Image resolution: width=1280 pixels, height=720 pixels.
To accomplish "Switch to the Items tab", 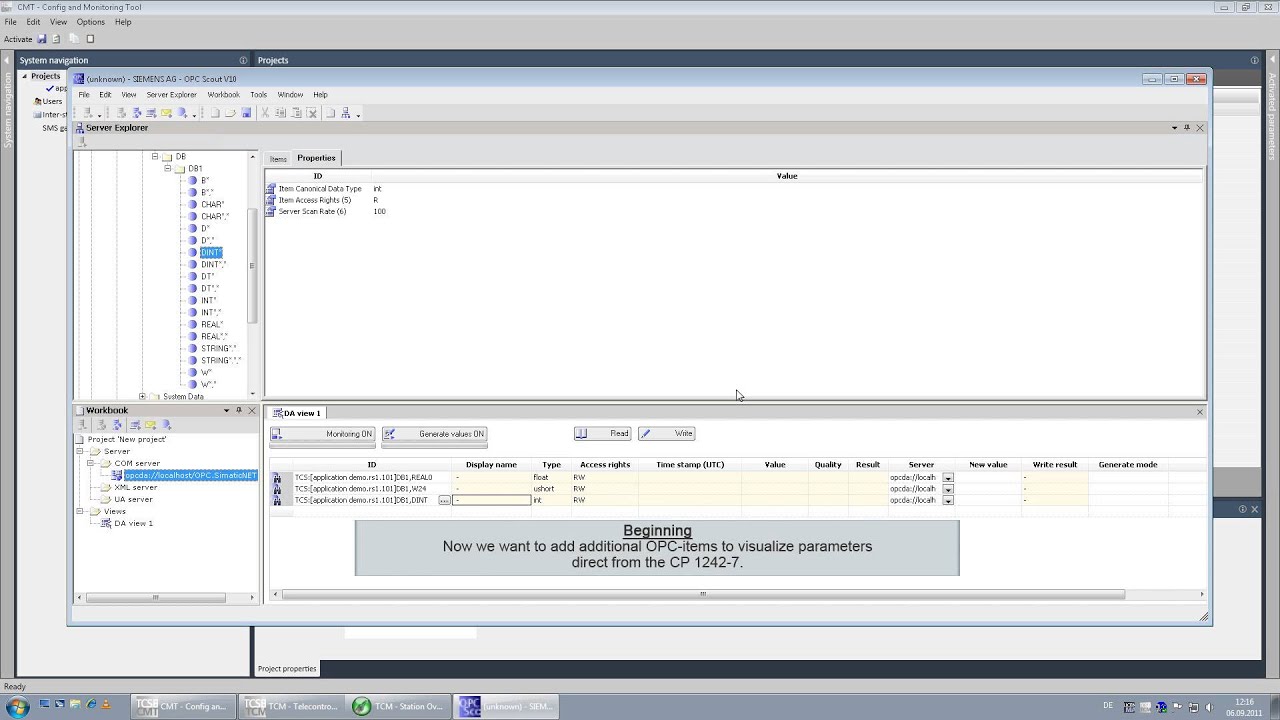I will (278, 159).
